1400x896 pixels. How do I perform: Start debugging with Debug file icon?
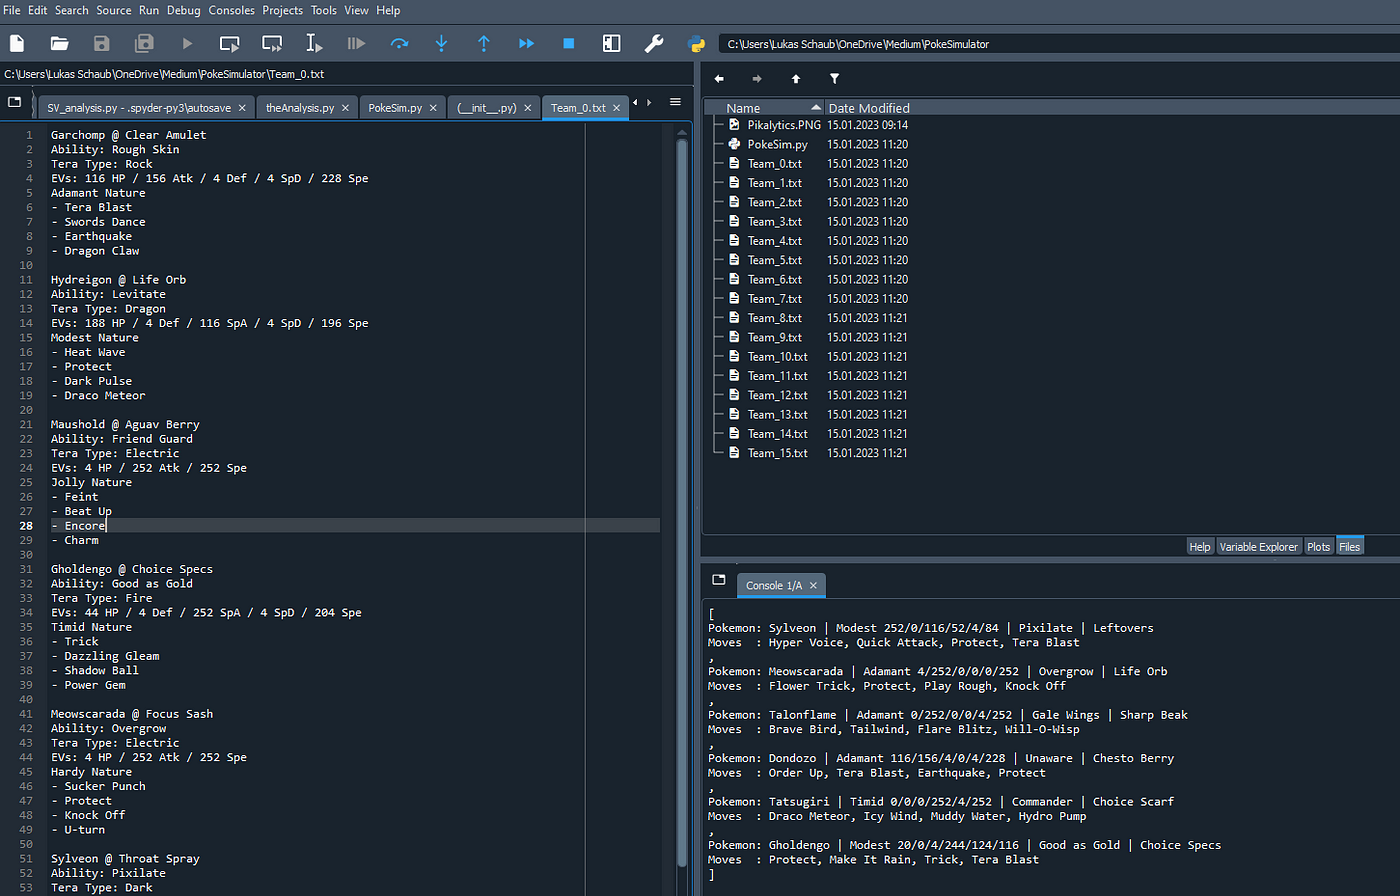356,43
